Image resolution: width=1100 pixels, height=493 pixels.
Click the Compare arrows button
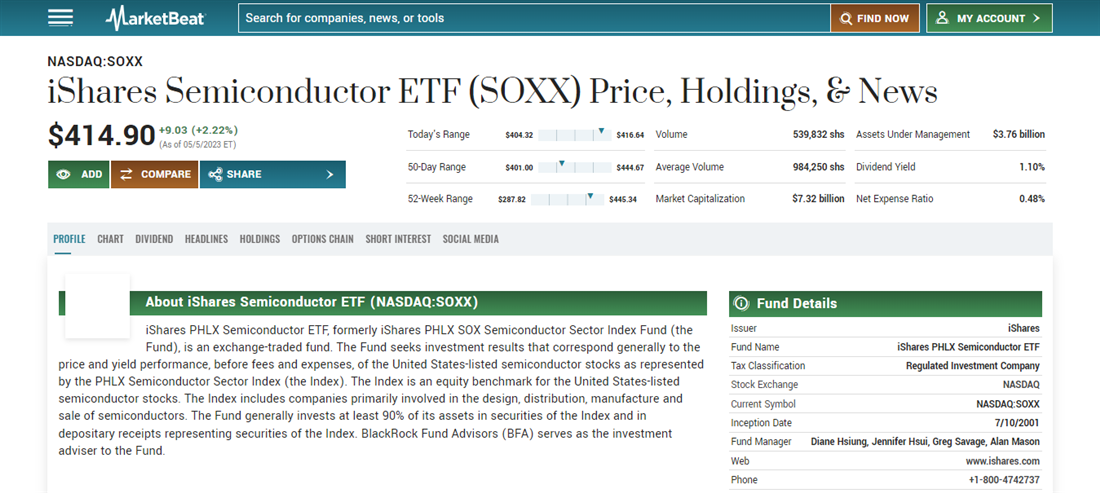tap(154, 174)
